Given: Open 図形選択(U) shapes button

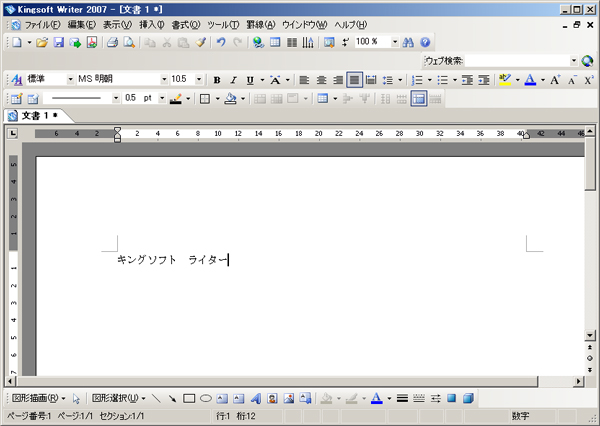Looking at the screenshot, I should click(x=118, y=398).
